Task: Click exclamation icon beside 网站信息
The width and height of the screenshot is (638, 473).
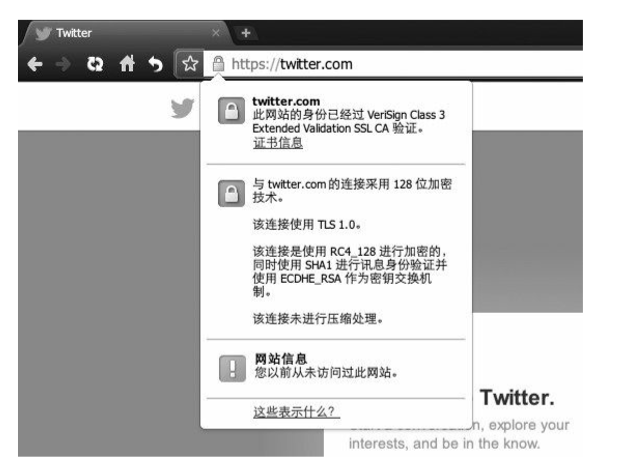Action: pyautogui.click(x=232, y=368)
